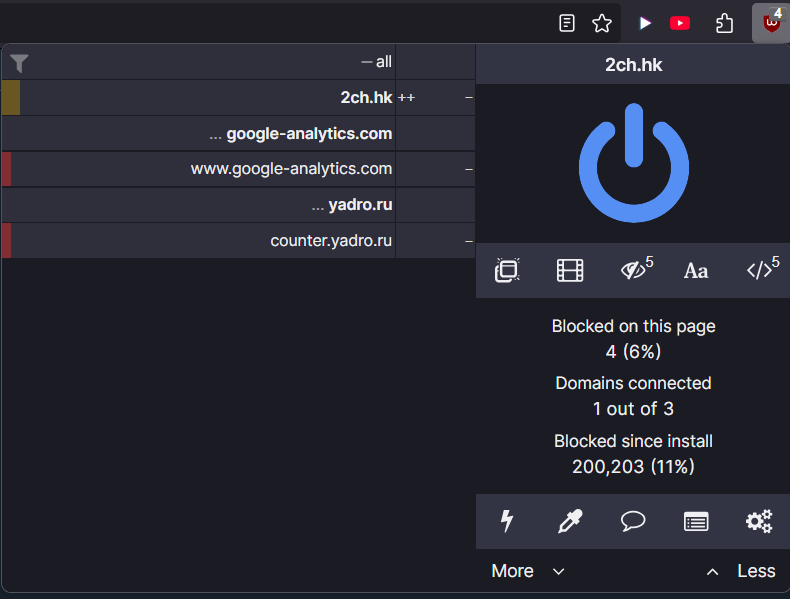Click red cell beside counter.yadro.ru

pyautogui.click(x=7, y=241)
